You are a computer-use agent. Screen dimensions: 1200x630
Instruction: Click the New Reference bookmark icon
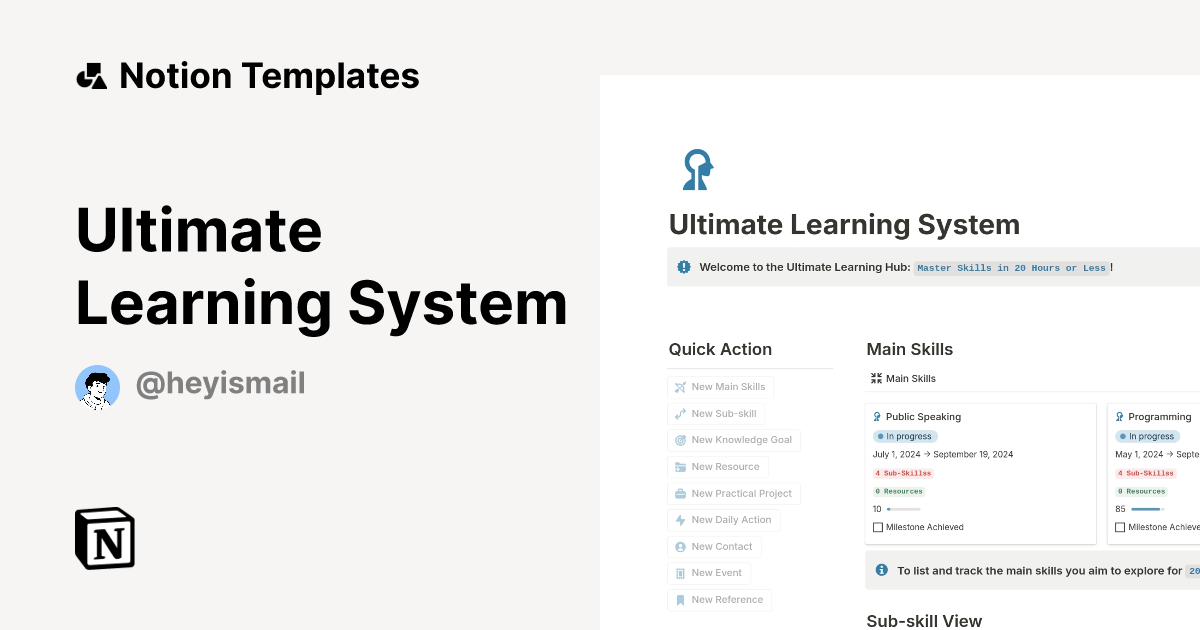coord(682,599)
